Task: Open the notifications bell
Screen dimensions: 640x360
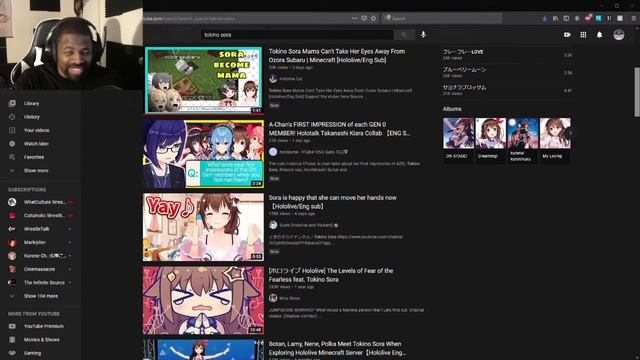Action: click(599, 35)
